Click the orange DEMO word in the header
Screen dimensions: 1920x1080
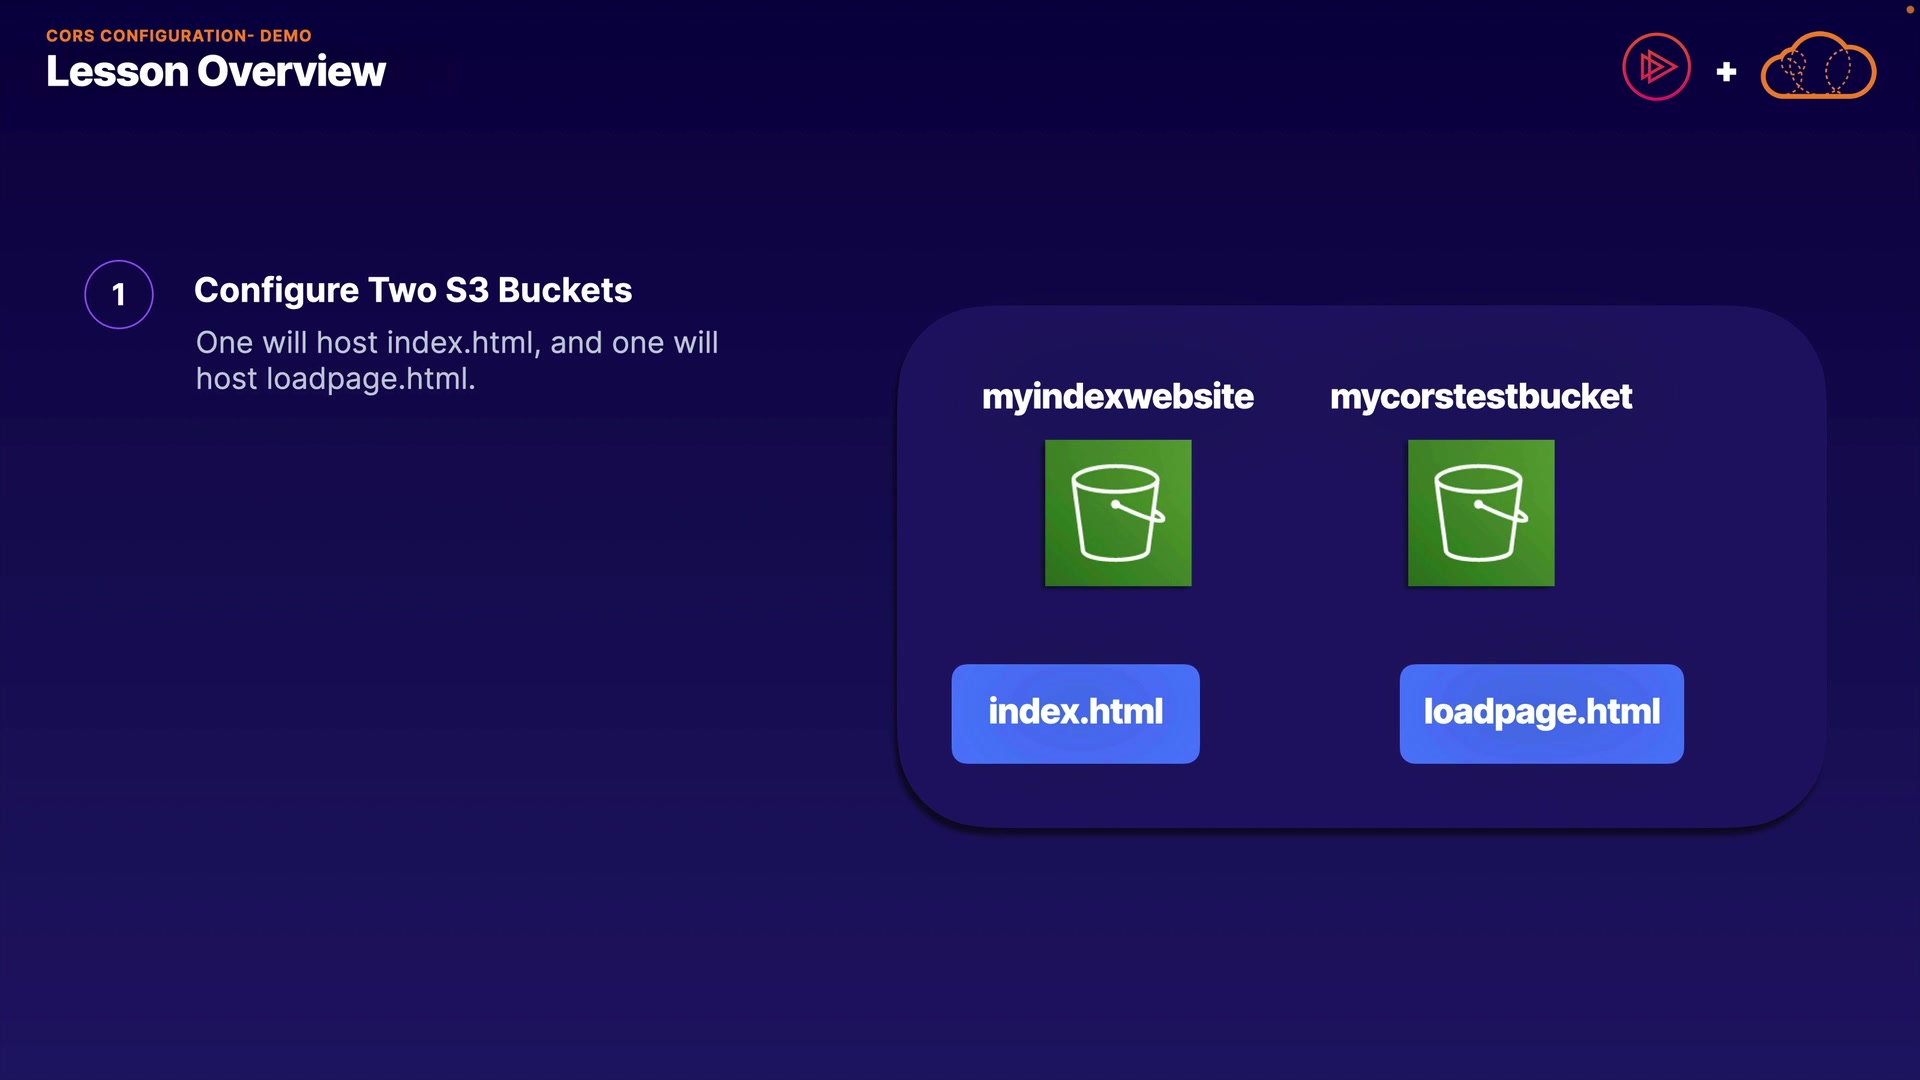286,36
